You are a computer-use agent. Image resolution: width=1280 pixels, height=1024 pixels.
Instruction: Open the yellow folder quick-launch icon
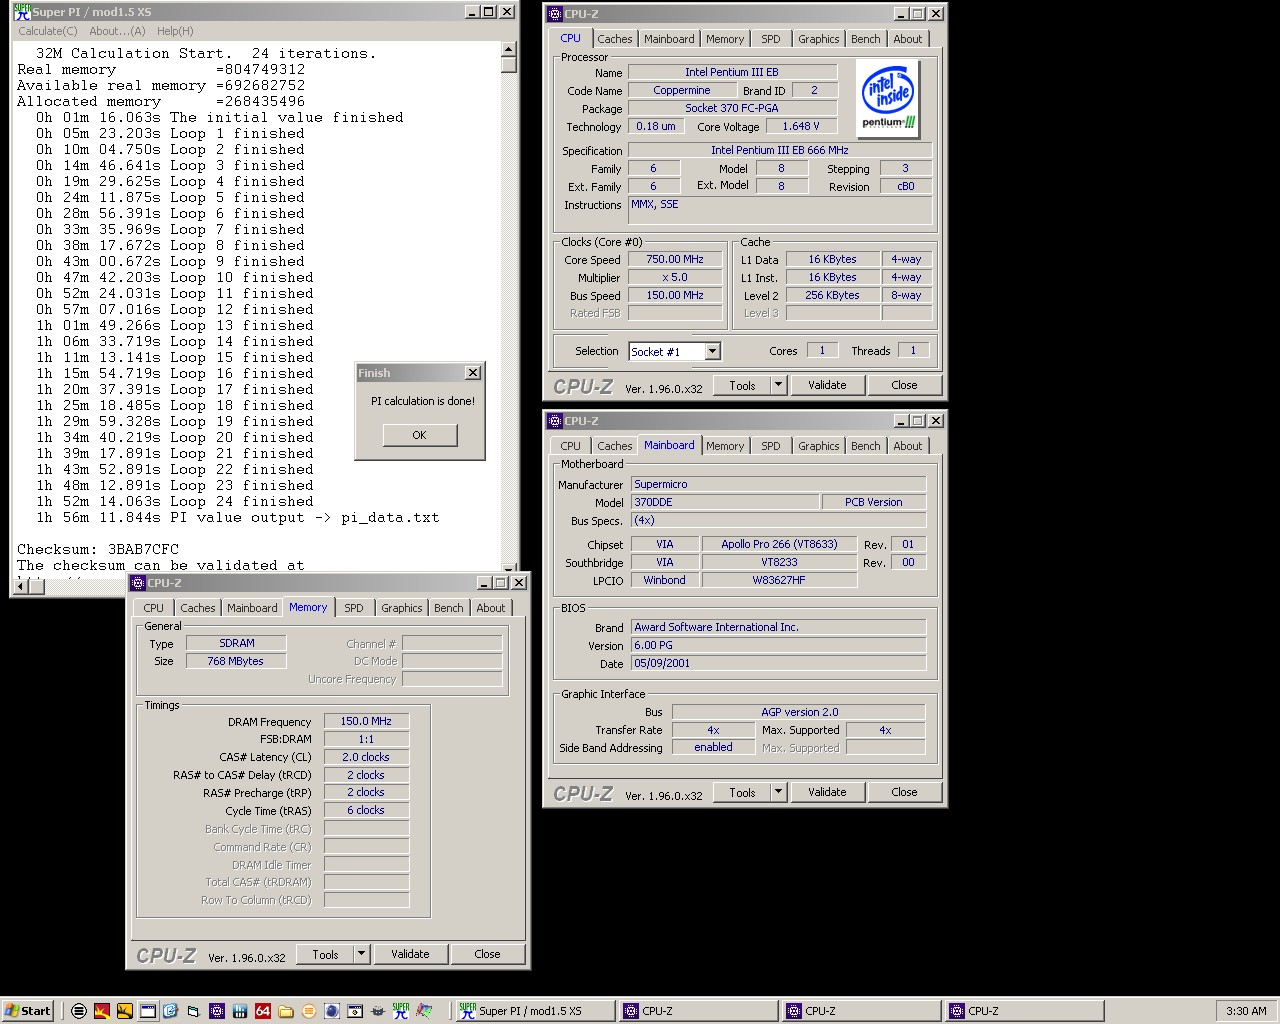pyautogui.click(x=286, y=1011)
